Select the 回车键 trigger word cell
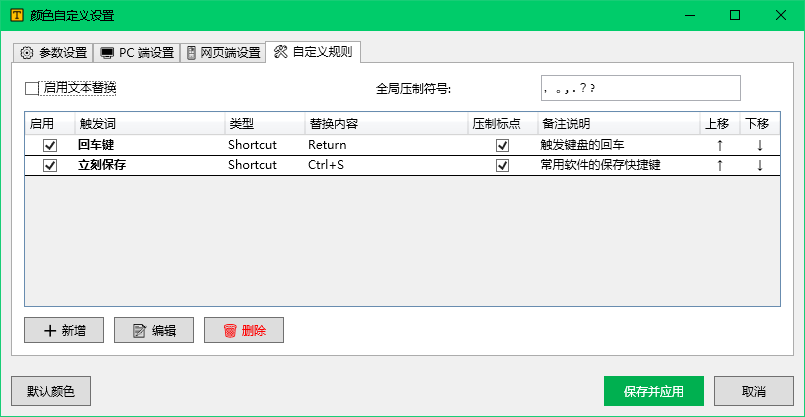 (x=150, y=145)
